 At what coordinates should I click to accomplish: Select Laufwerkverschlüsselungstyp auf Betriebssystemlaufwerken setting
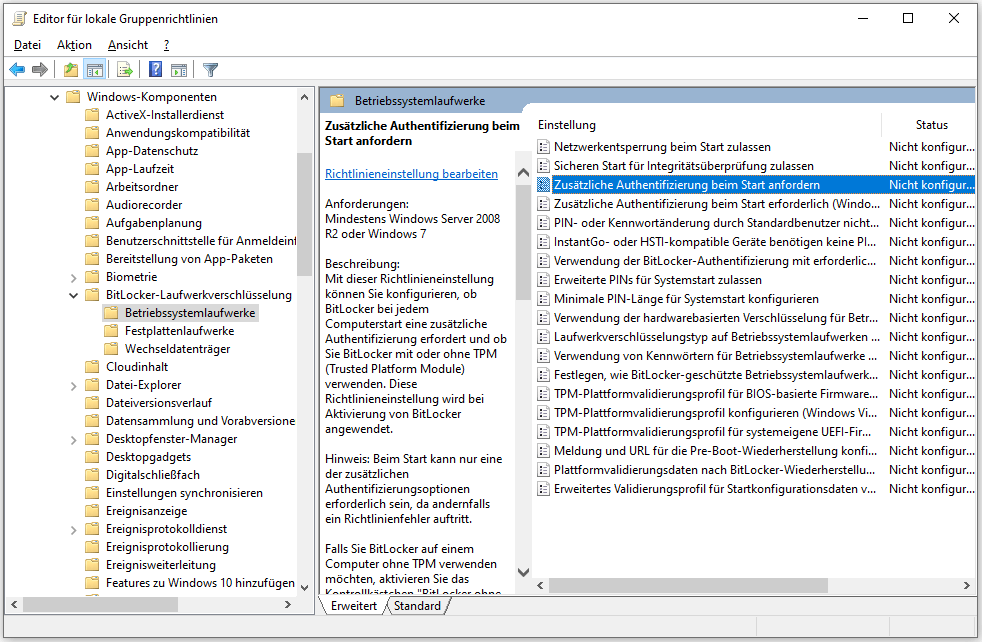pos(716,337)
